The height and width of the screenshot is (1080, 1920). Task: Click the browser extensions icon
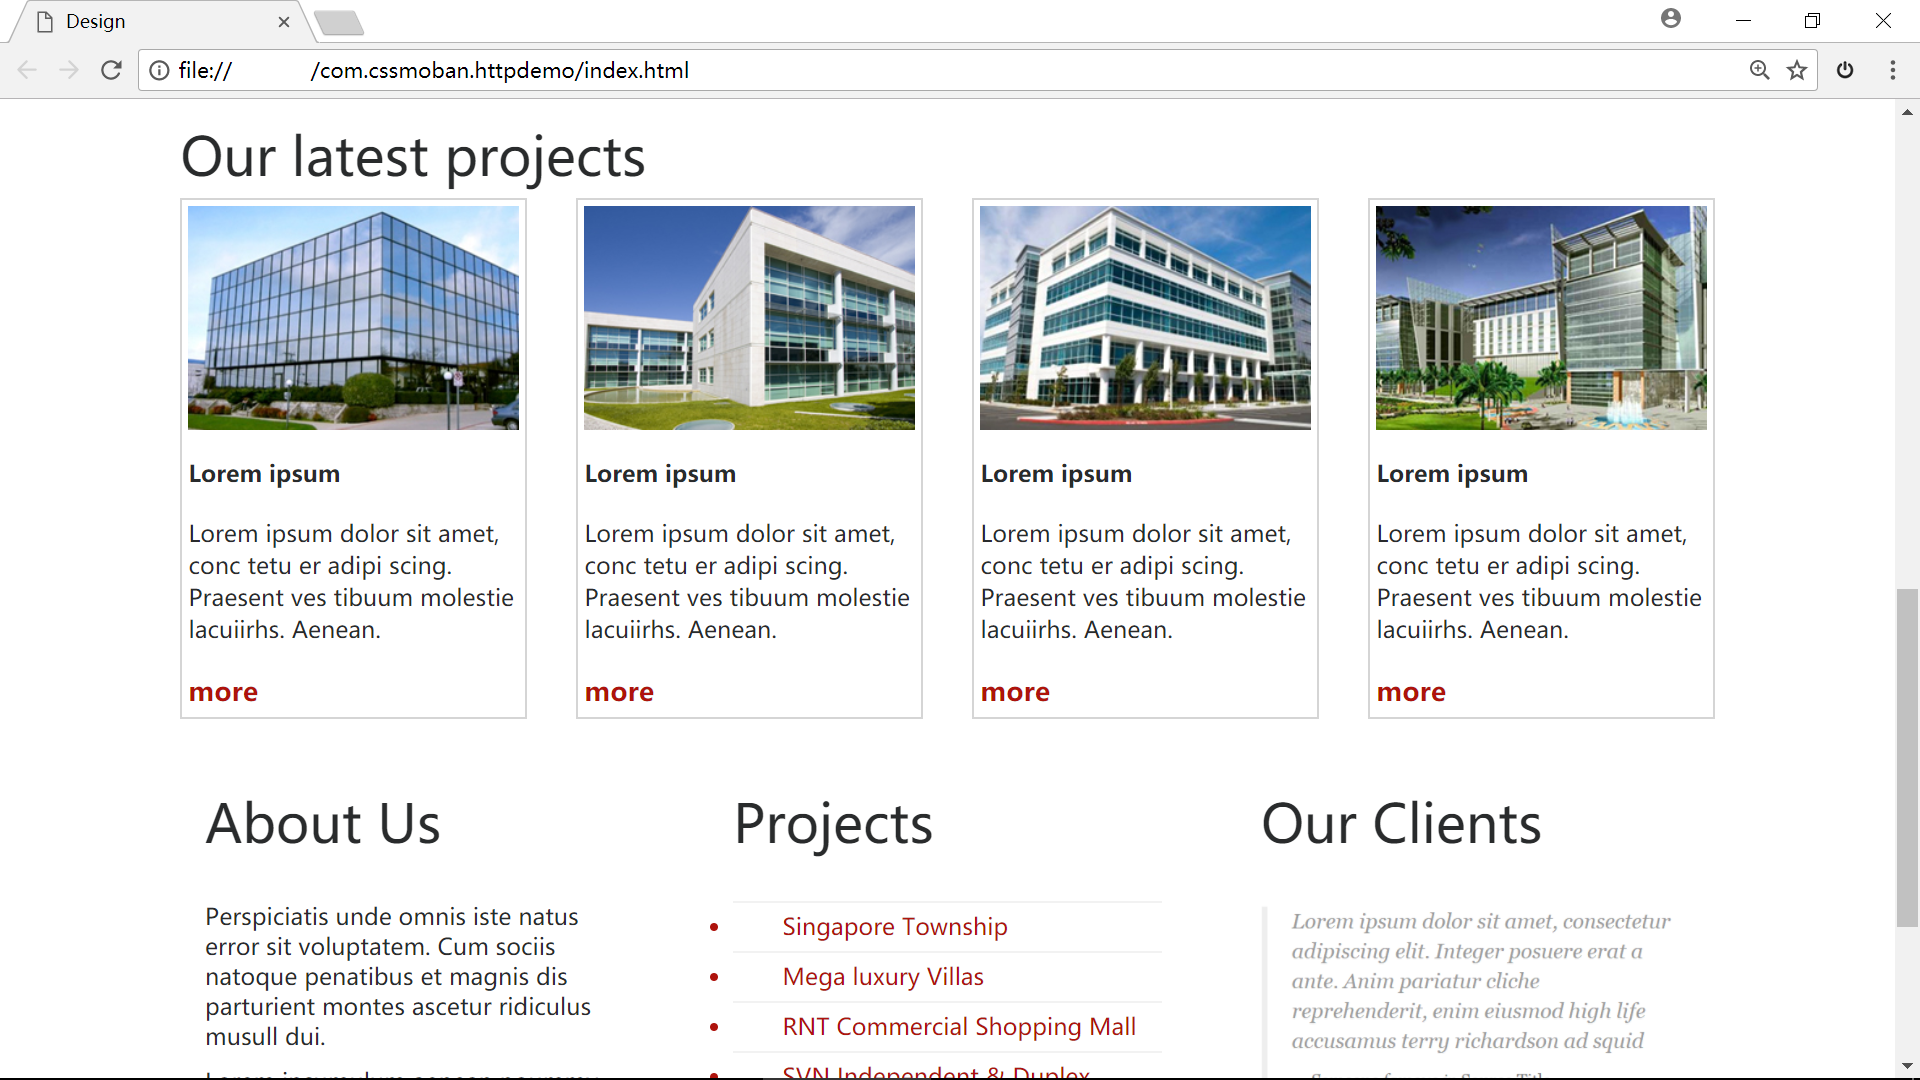1845,71
